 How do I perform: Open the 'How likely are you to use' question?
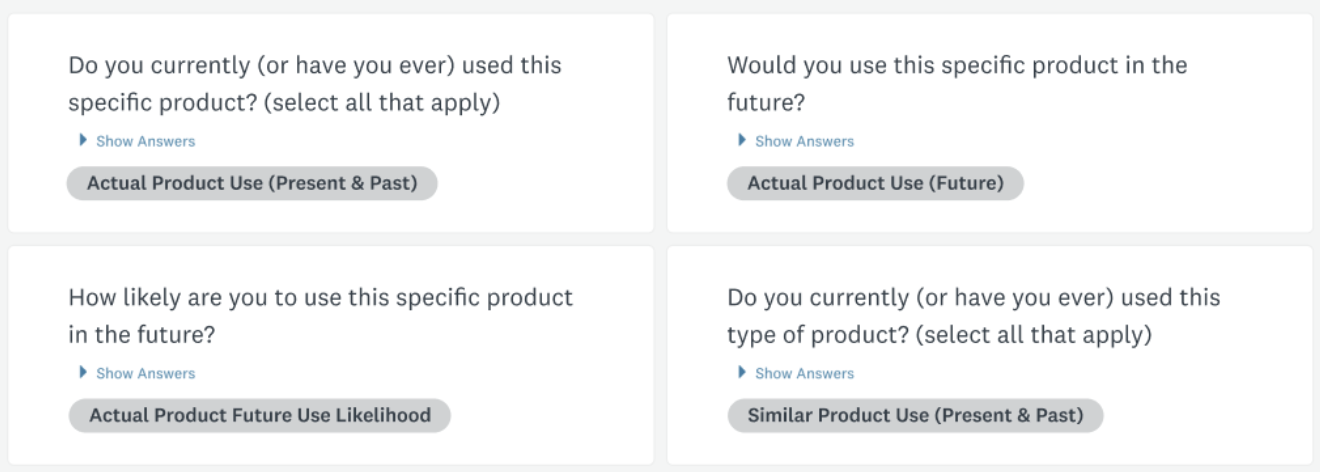point(321,316)
